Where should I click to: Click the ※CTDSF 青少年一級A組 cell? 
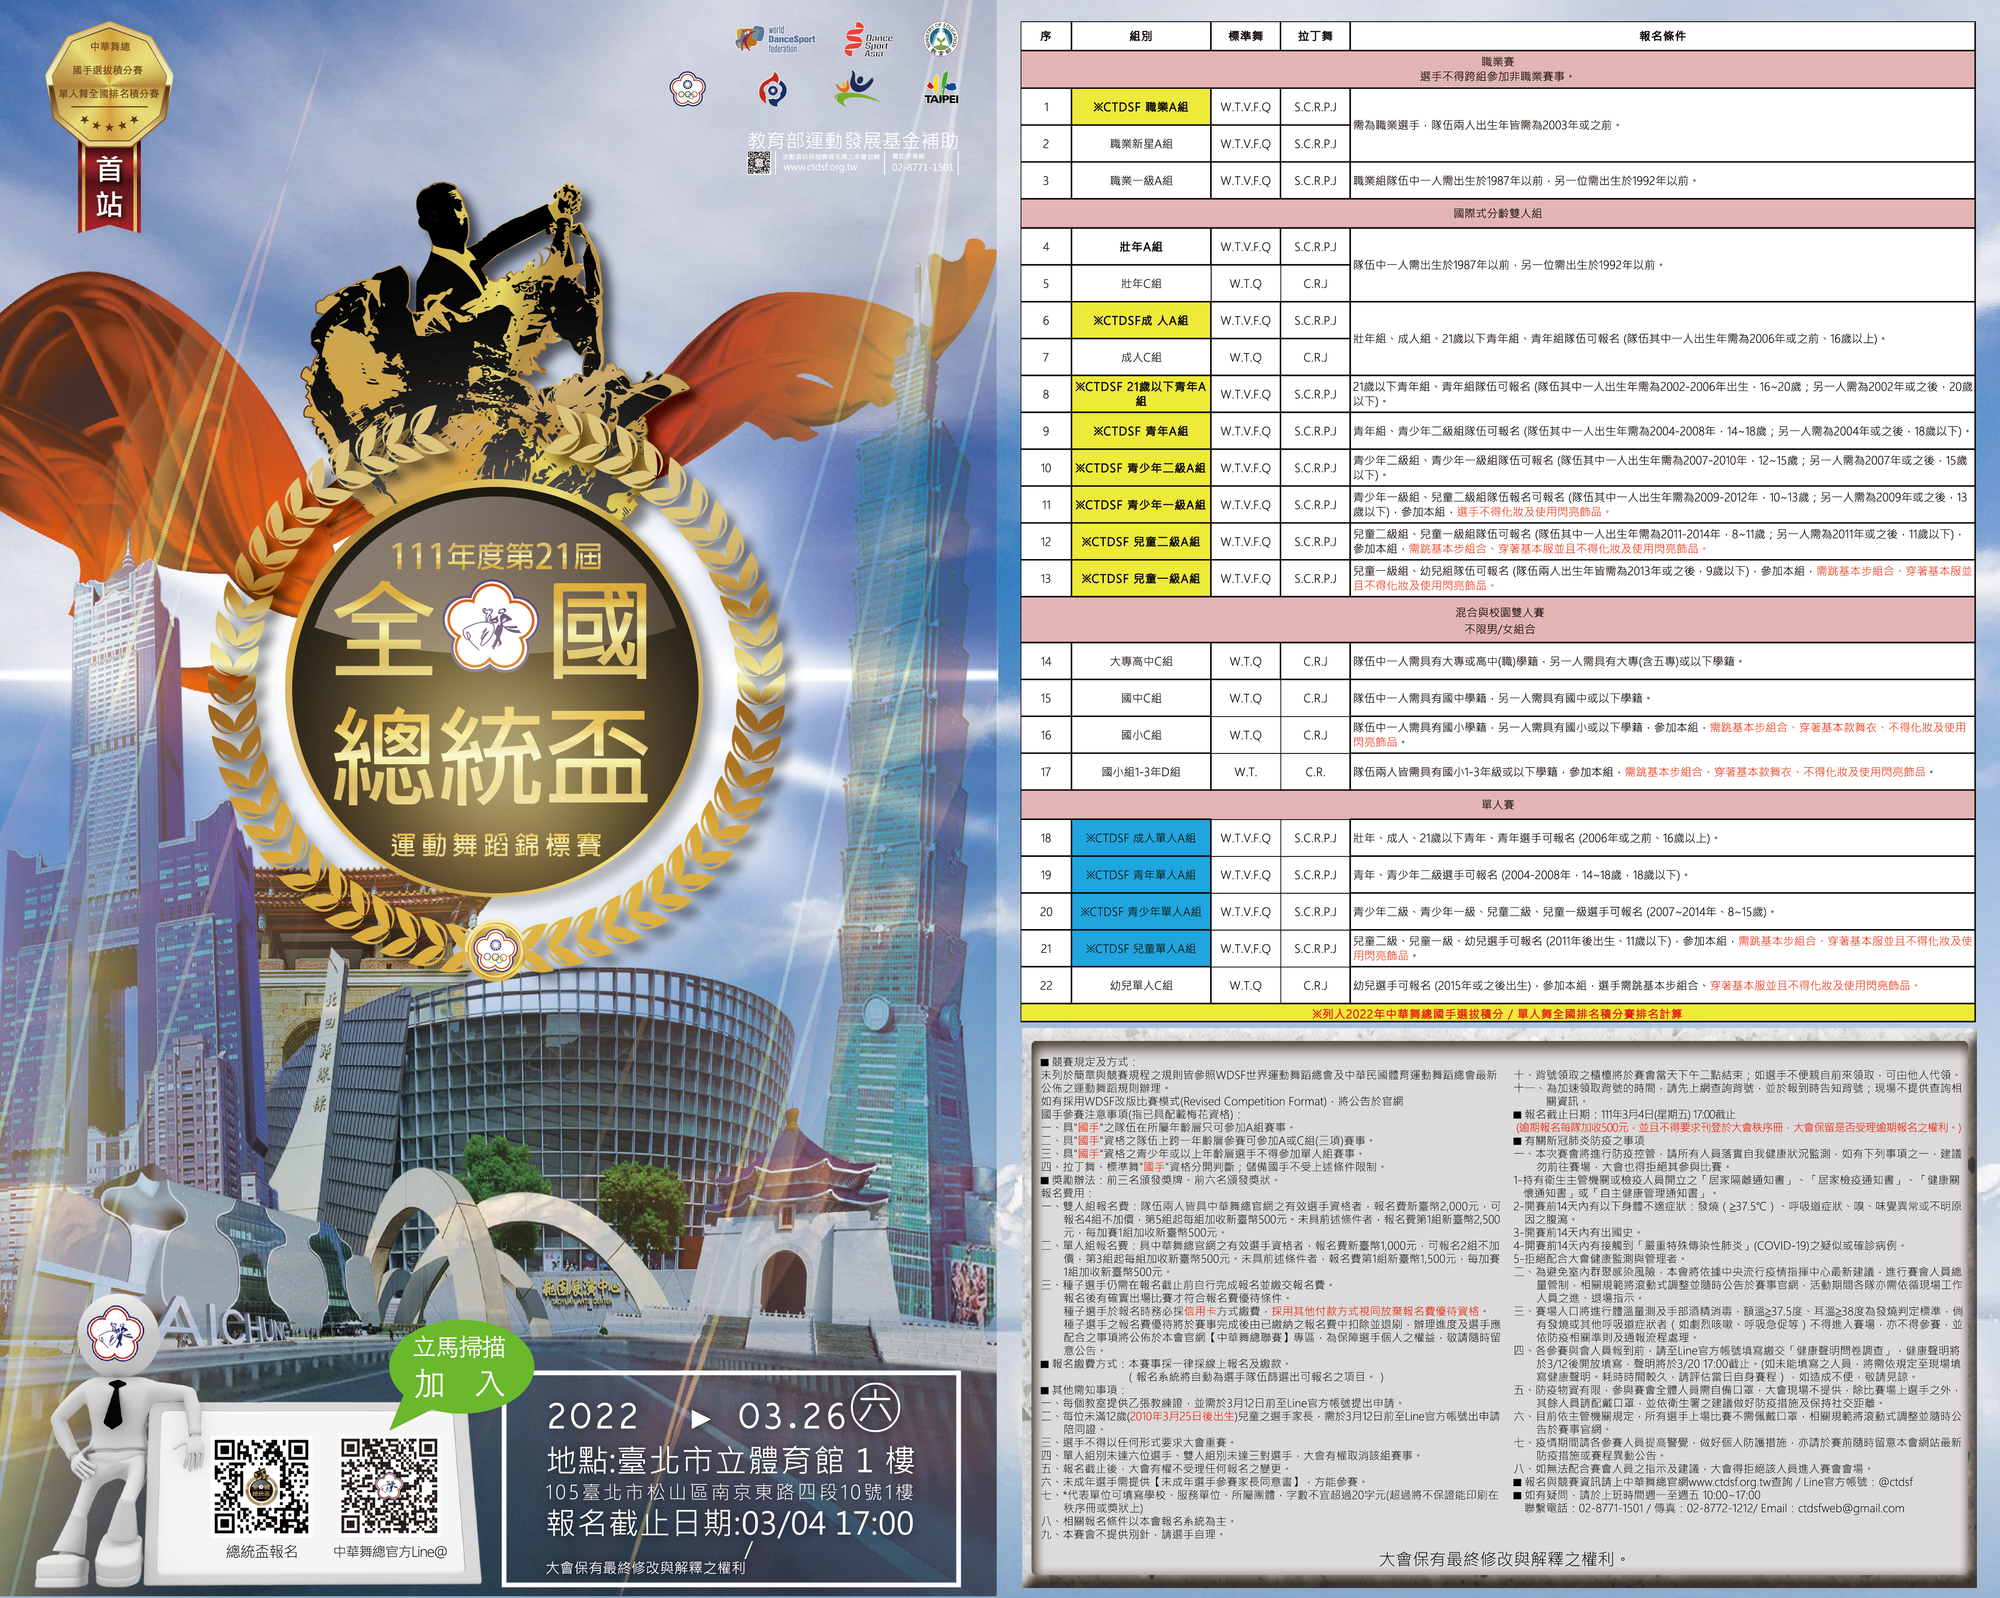click(1141, 505)
